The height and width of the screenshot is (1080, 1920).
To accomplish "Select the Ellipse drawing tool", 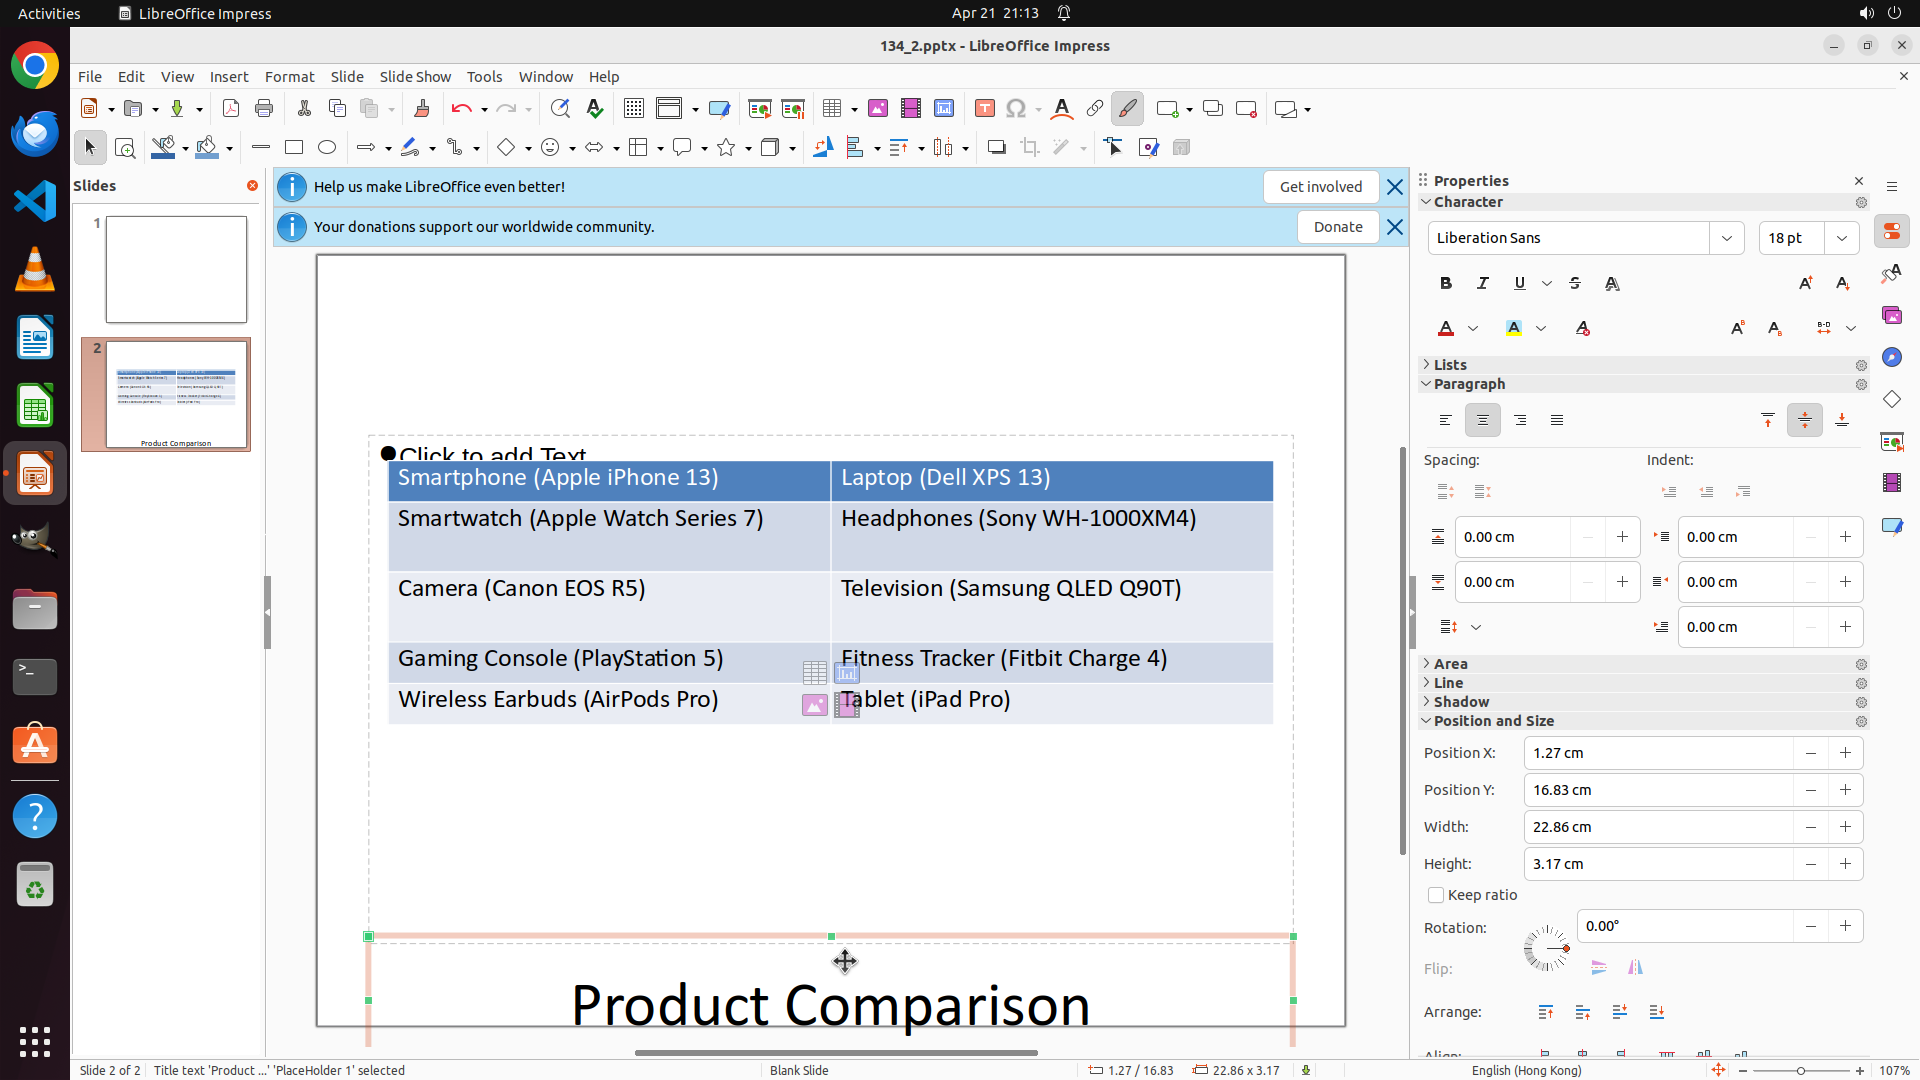I will point(327,148).
